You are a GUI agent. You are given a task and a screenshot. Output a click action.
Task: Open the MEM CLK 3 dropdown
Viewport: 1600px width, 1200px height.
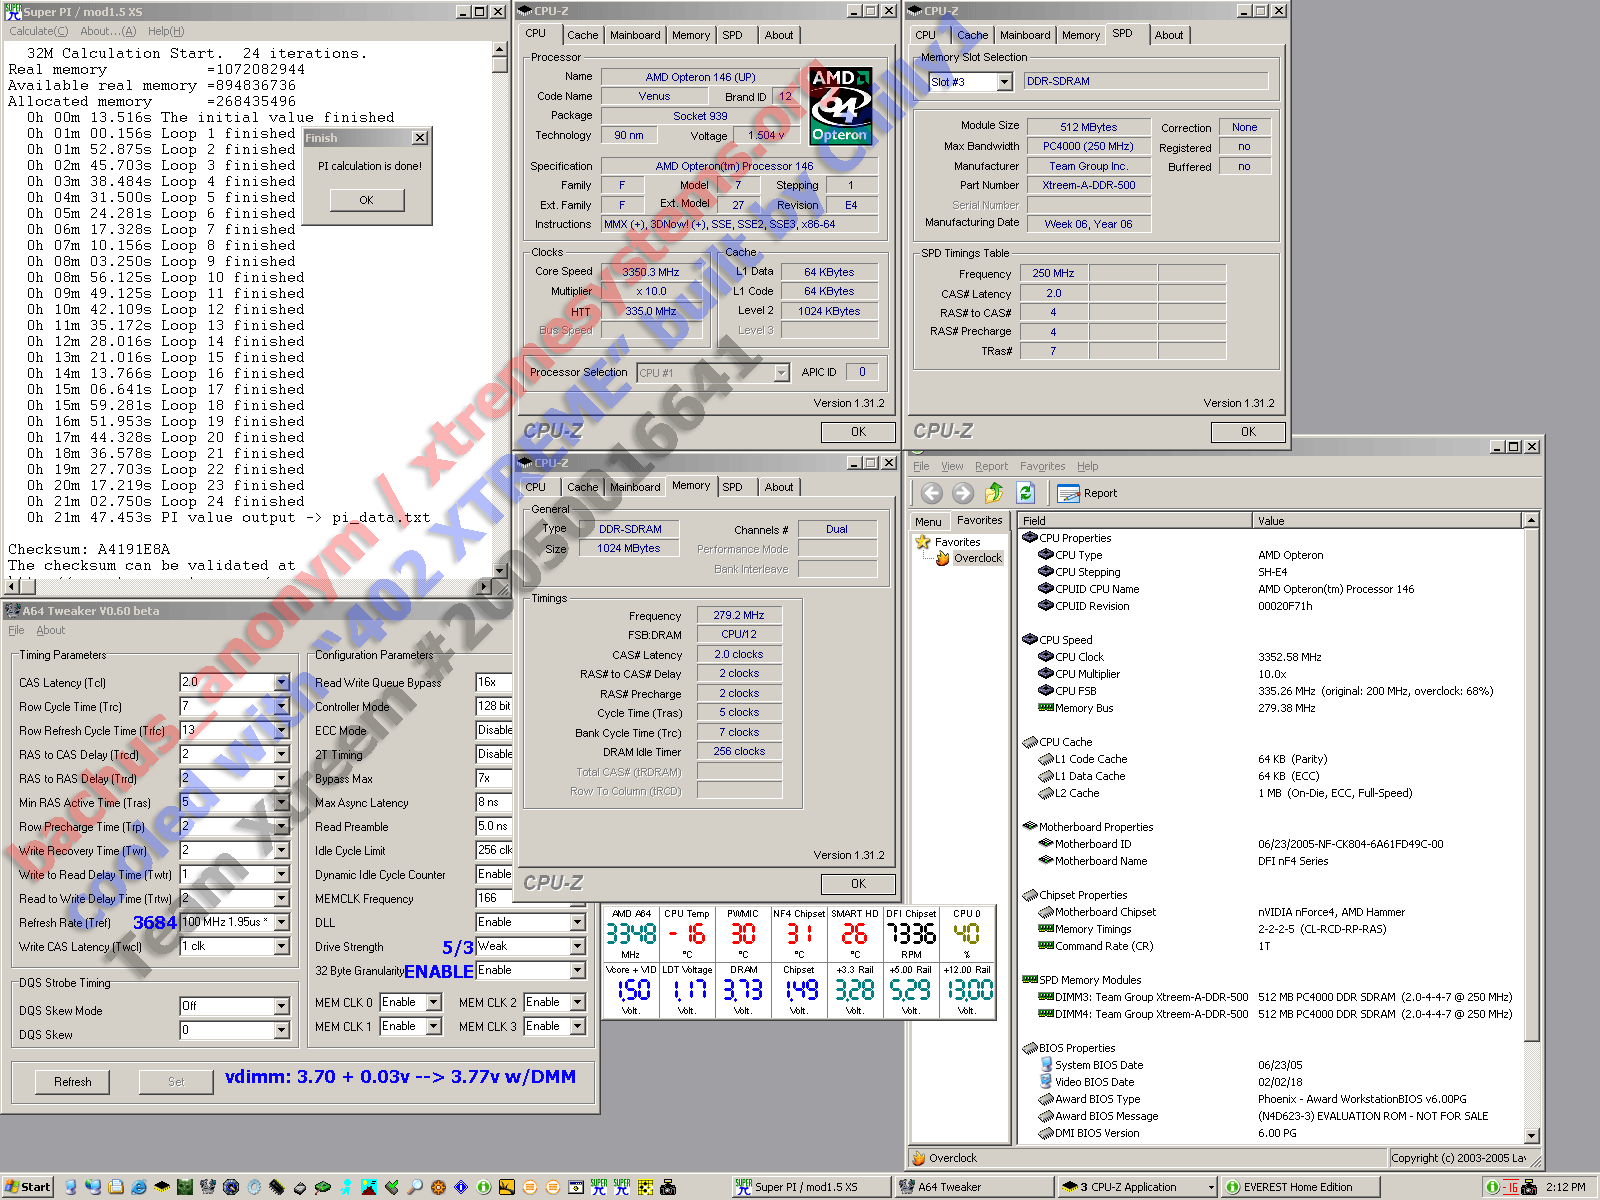[x=577, y=1026]
